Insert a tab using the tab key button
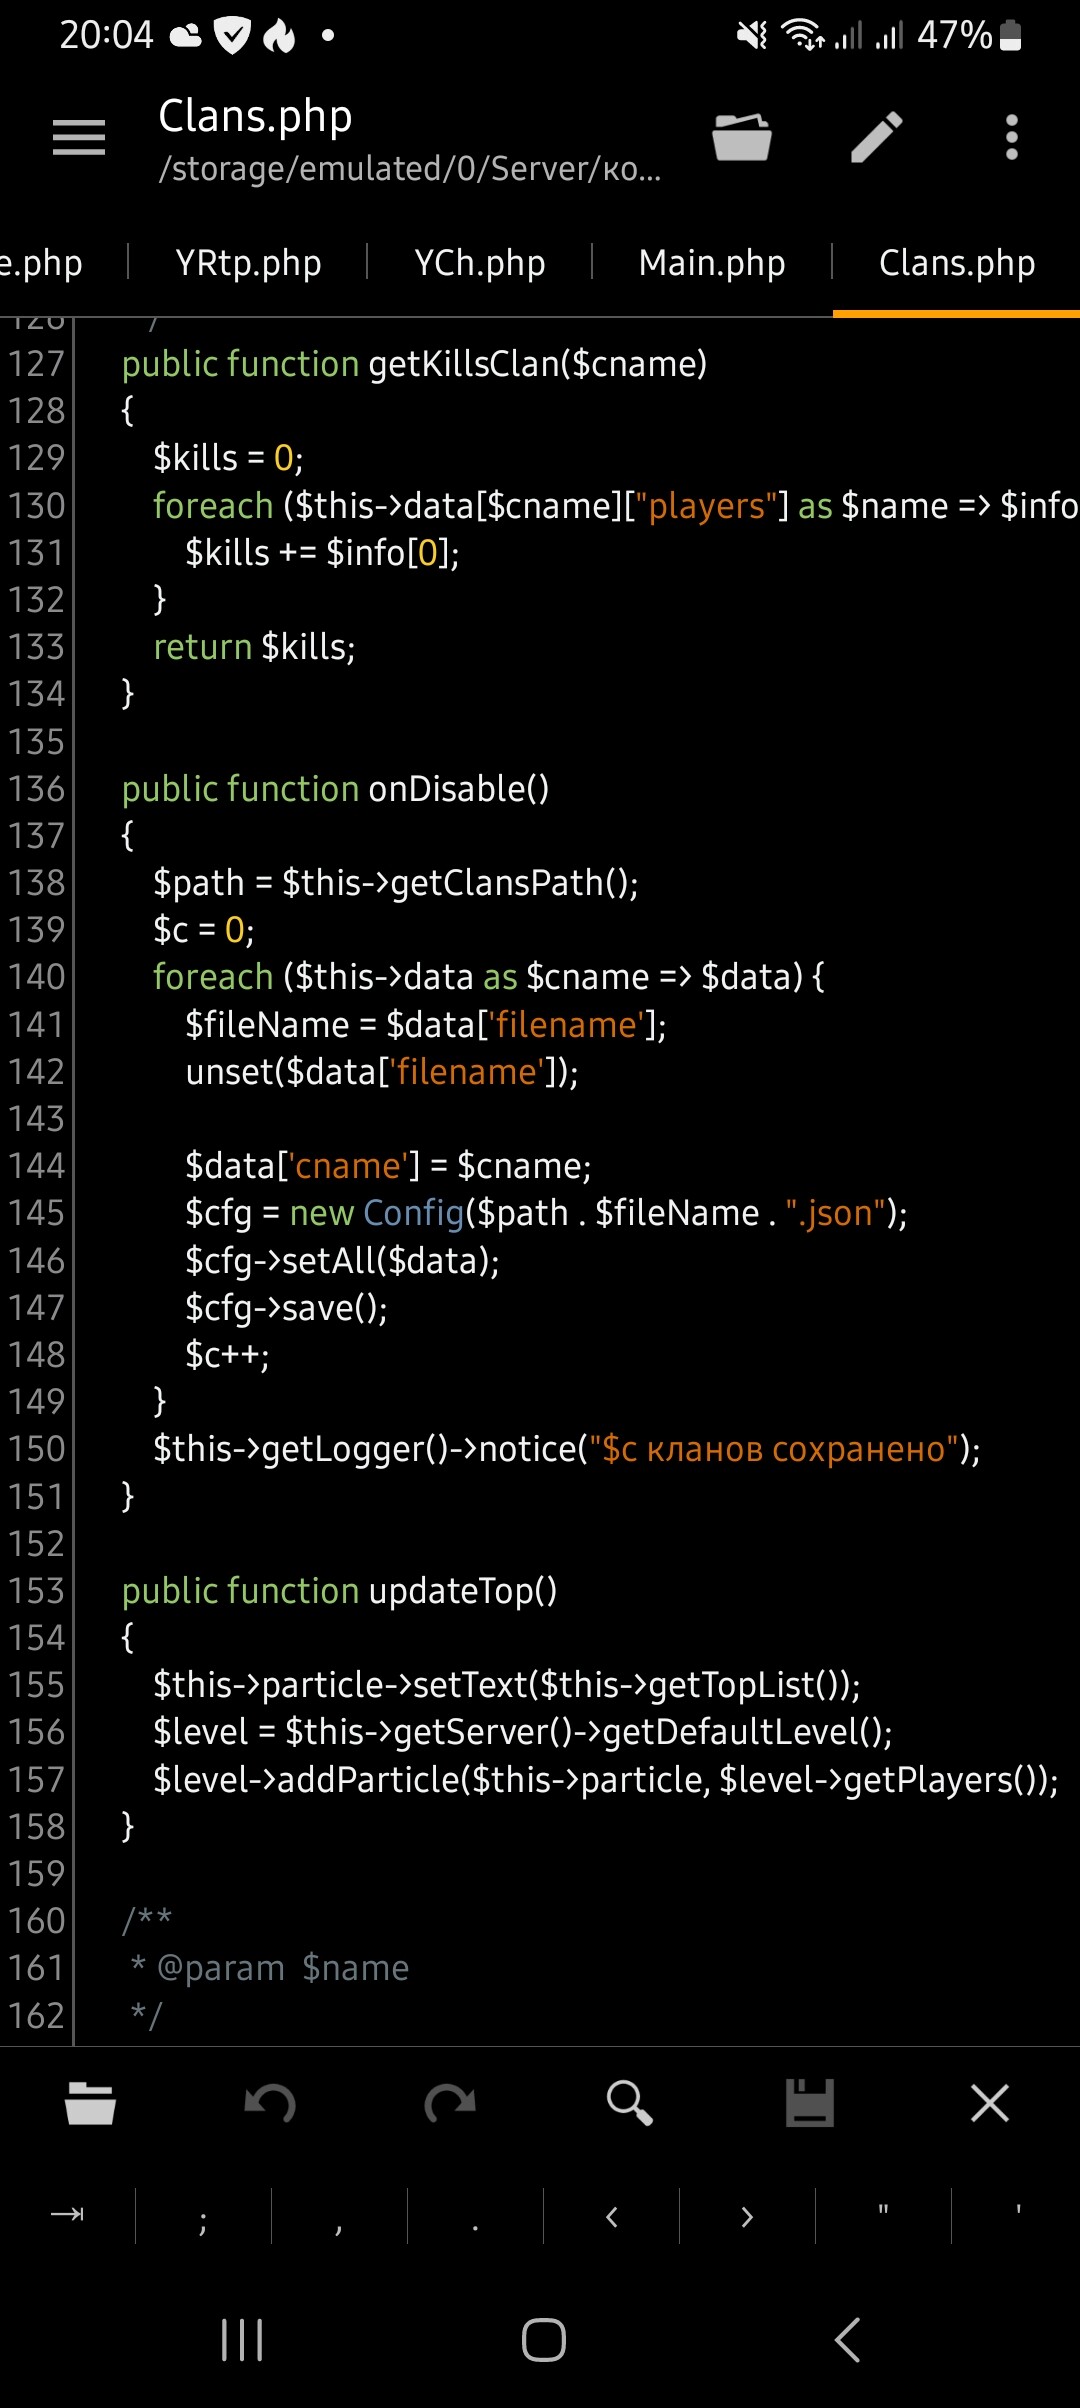 [67, 2215]
